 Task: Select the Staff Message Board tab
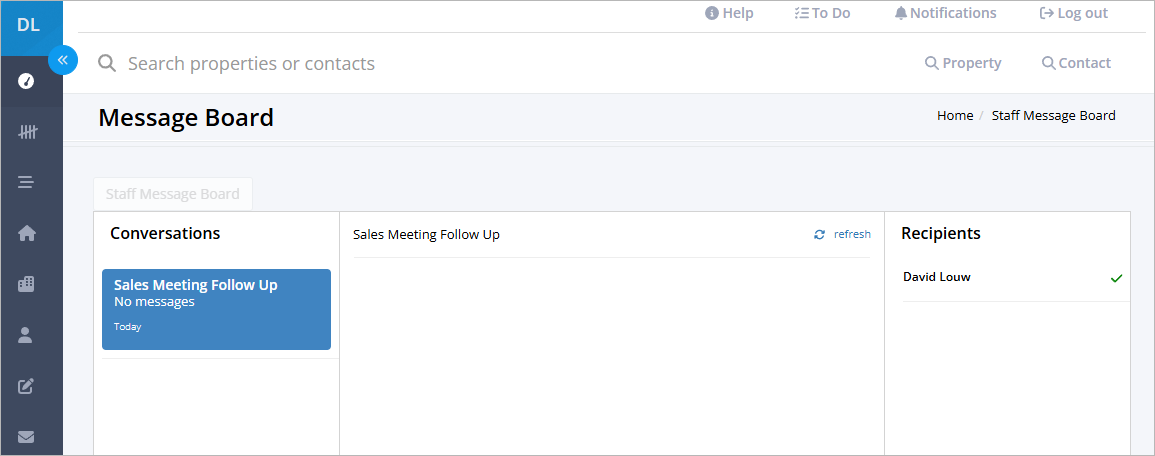tap(172, 194)
